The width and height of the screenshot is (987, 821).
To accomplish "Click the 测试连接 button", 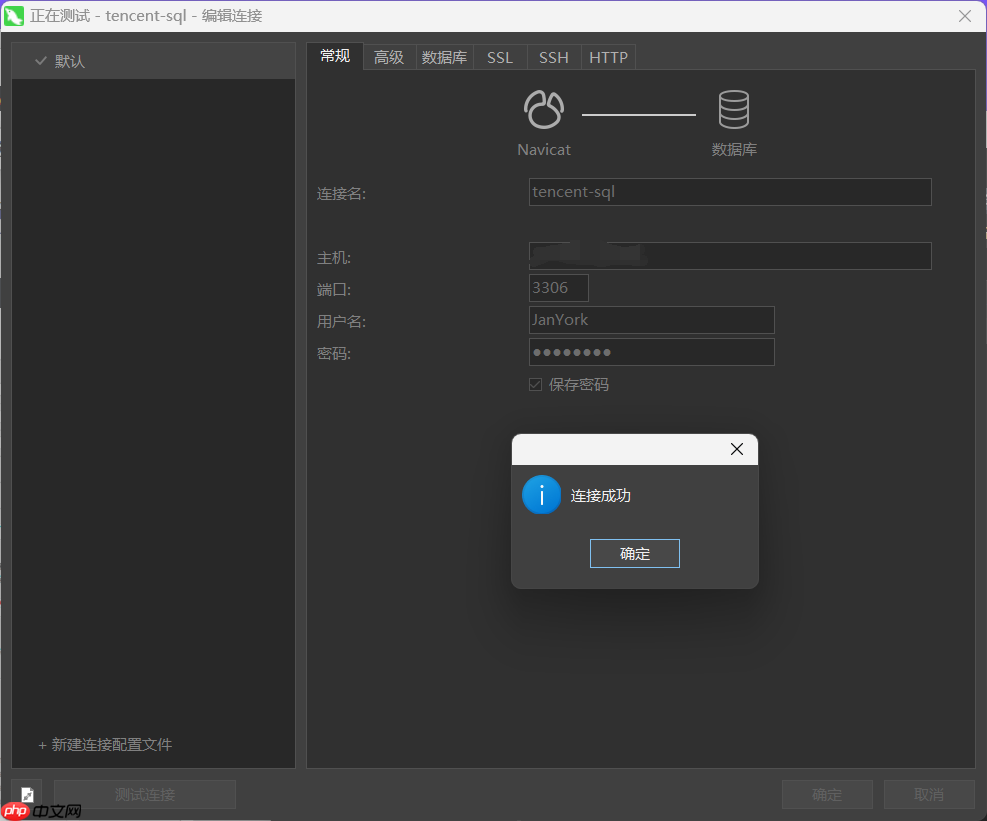I will pyautogui.click(x=144, y=794).
